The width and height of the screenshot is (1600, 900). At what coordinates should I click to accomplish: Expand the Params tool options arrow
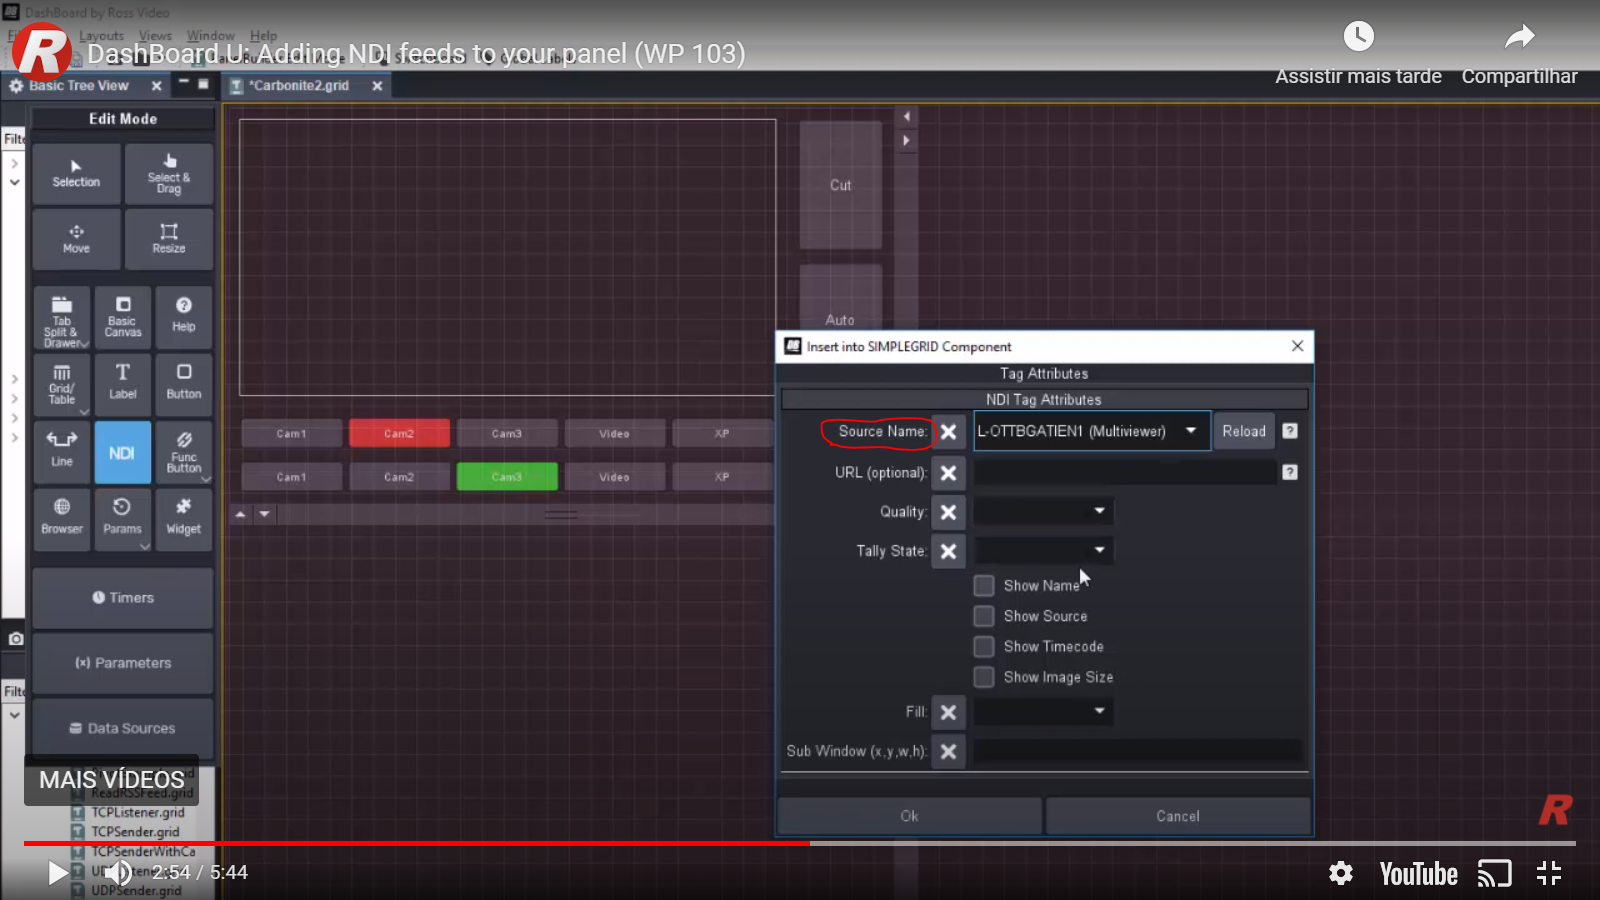(x=145, y=546)
